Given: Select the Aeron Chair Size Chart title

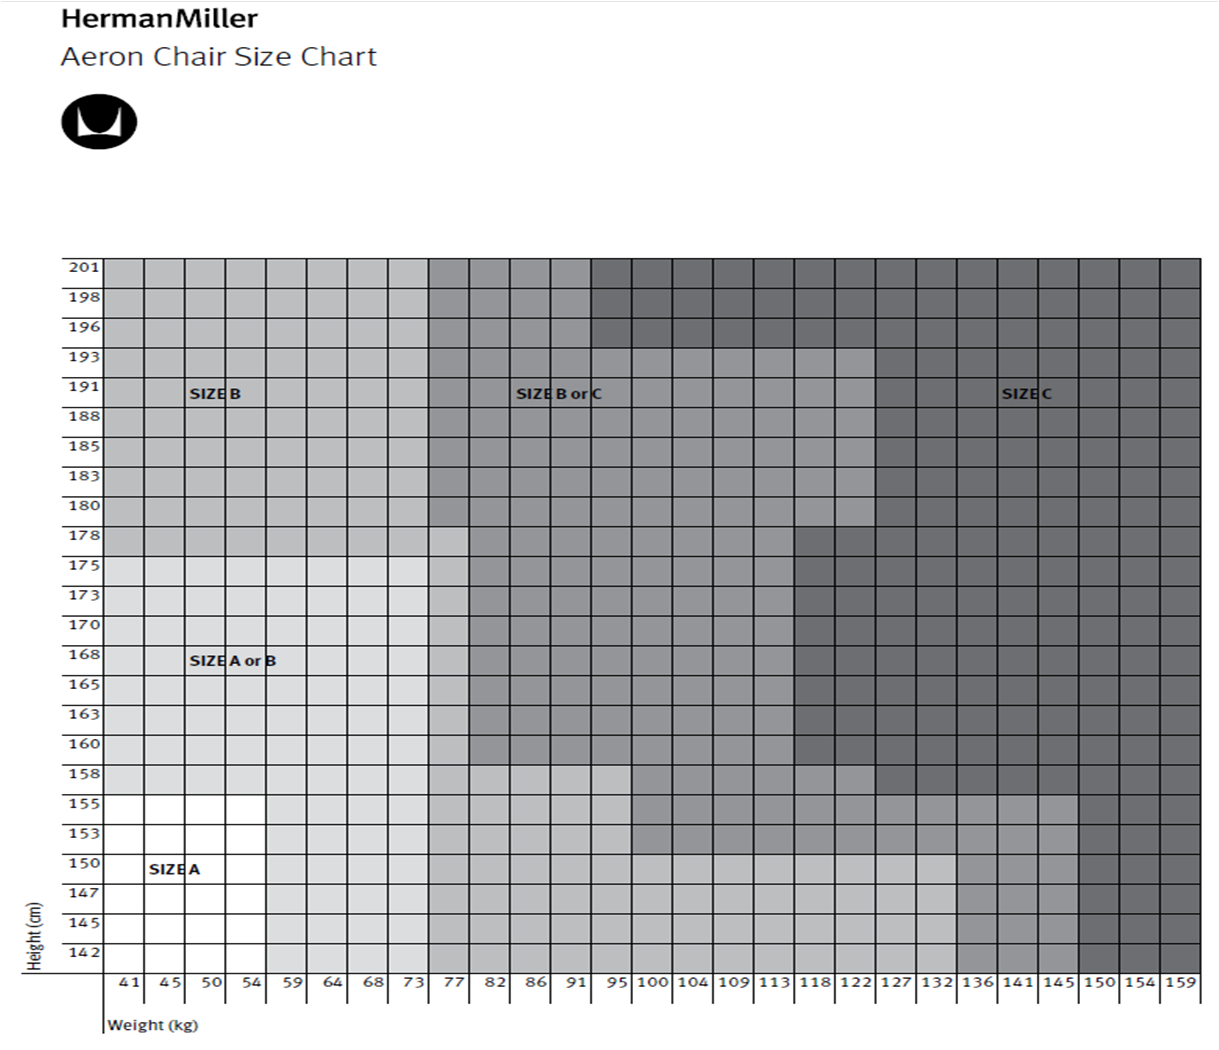Looking at the screenshot, I should 218,57.
